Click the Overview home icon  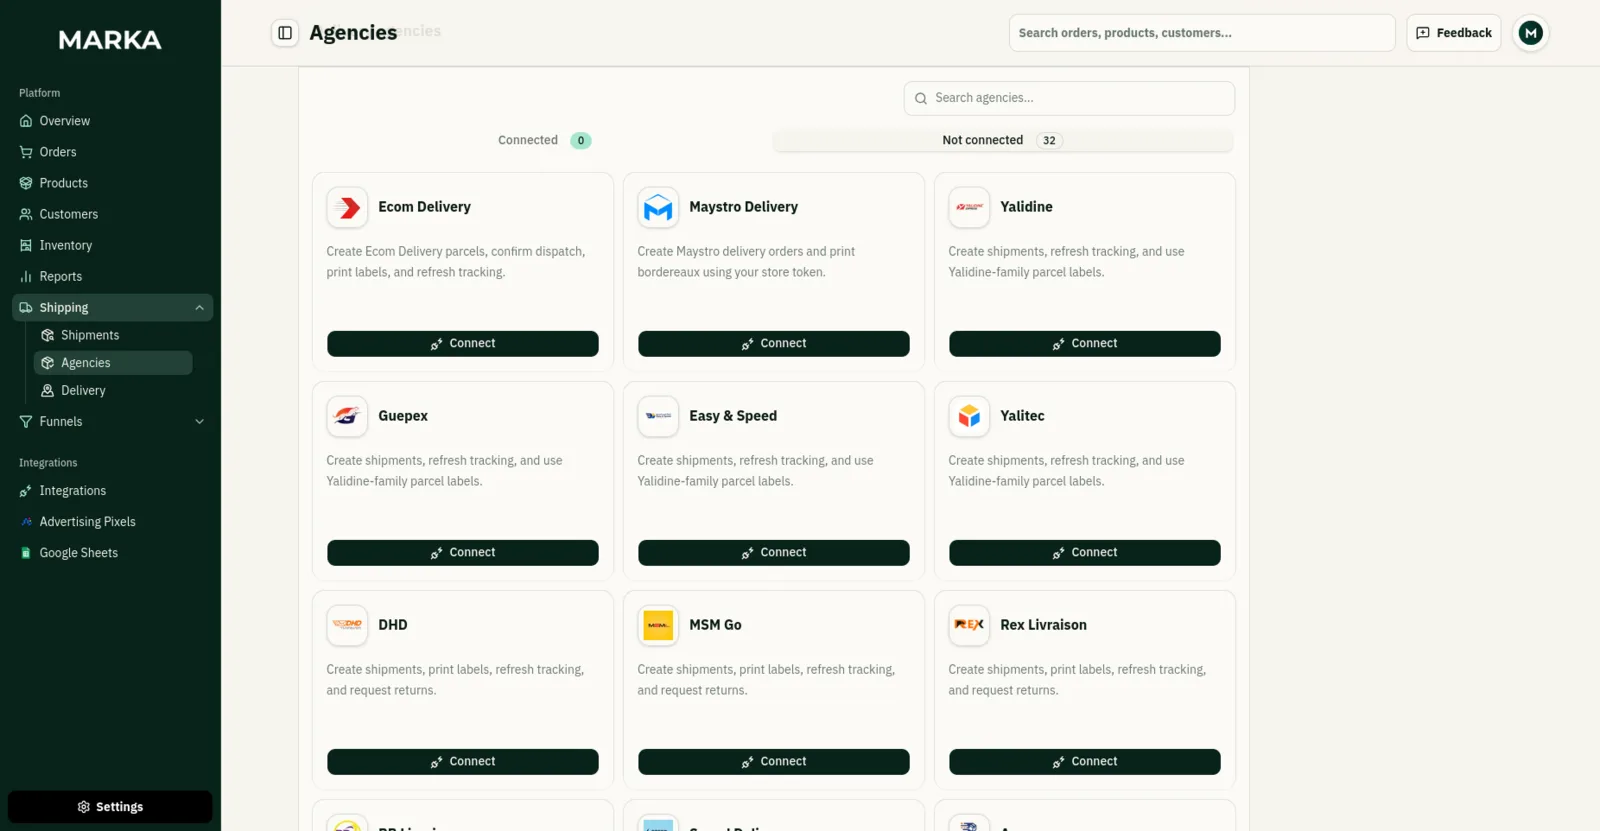26,121
